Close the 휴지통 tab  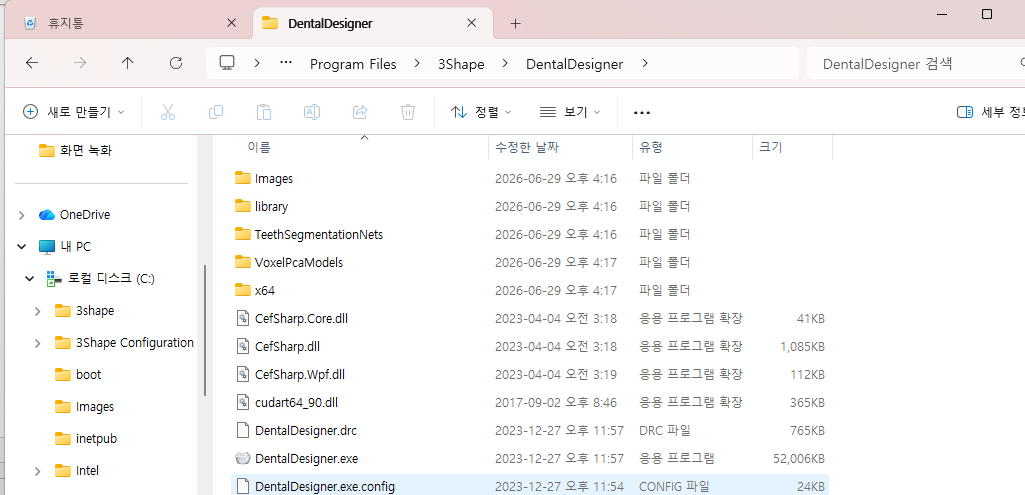(231, 23)
